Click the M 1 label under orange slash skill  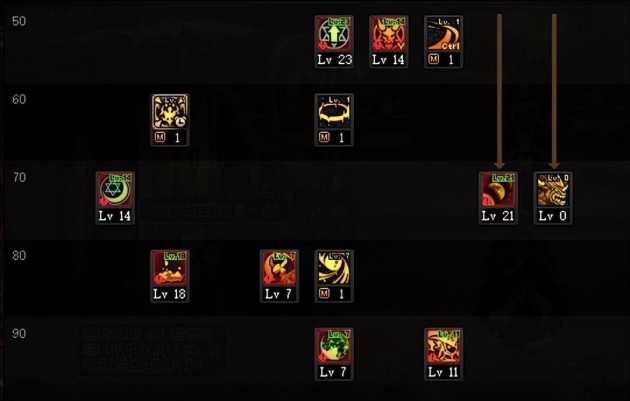[444, 59]
